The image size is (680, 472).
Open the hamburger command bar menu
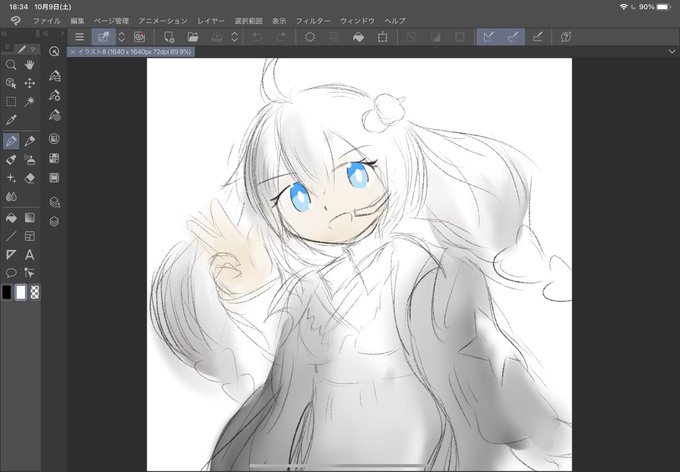coord(79,37)
